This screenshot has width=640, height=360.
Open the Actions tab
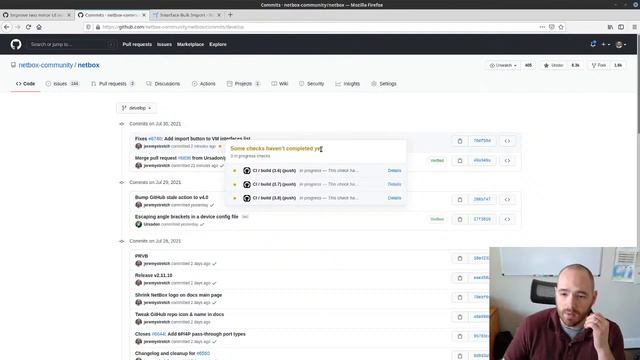(x=203, y=84)
